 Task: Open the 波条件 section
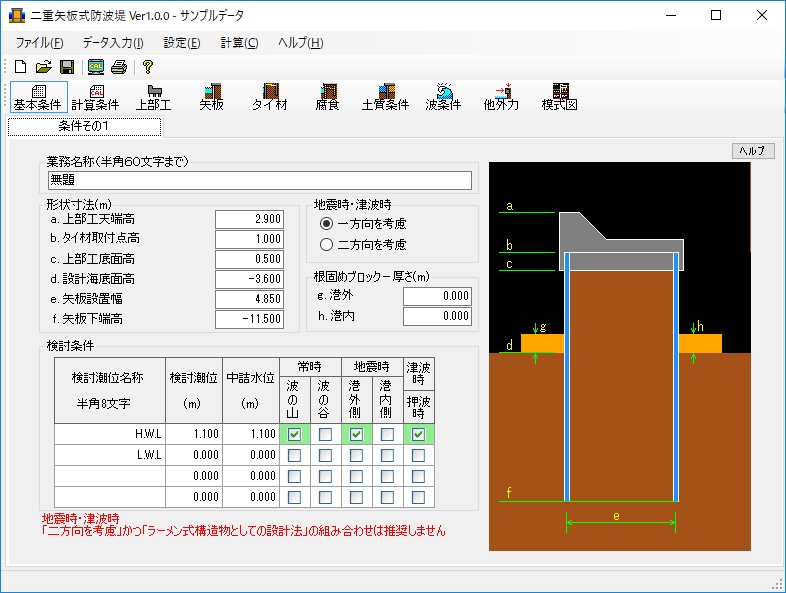443,97
